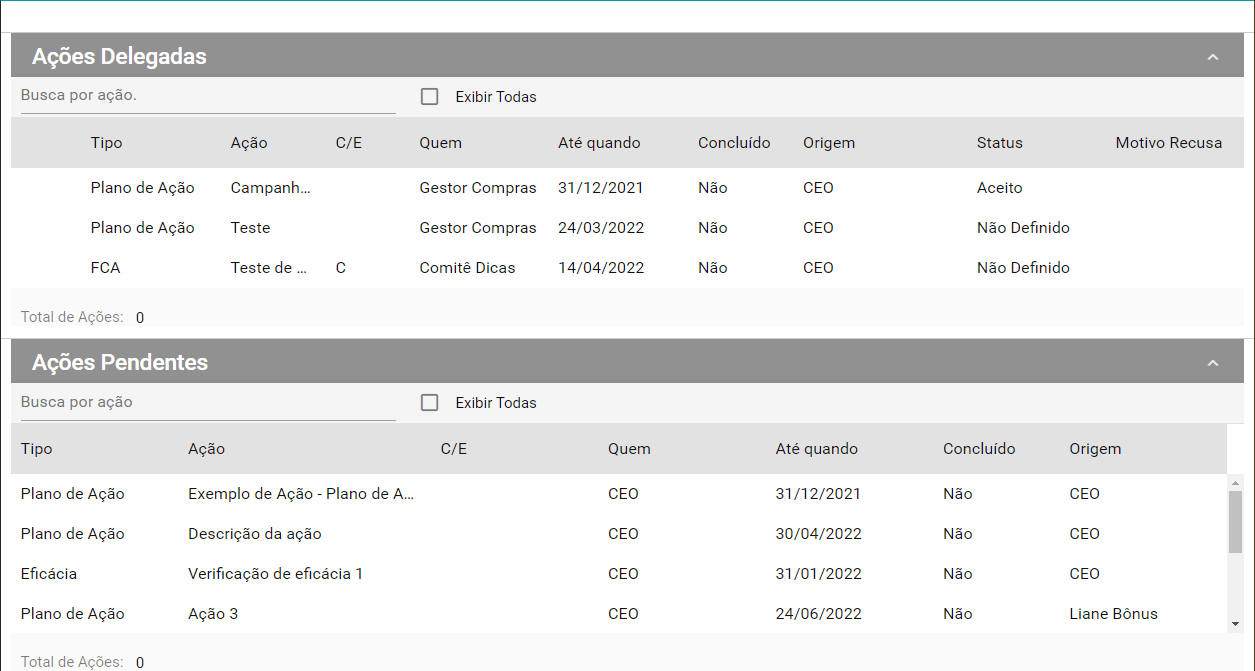Open the 'Descrição da ação' pending row
This screenshot has width=1255, height=671.
pos(255,534)
